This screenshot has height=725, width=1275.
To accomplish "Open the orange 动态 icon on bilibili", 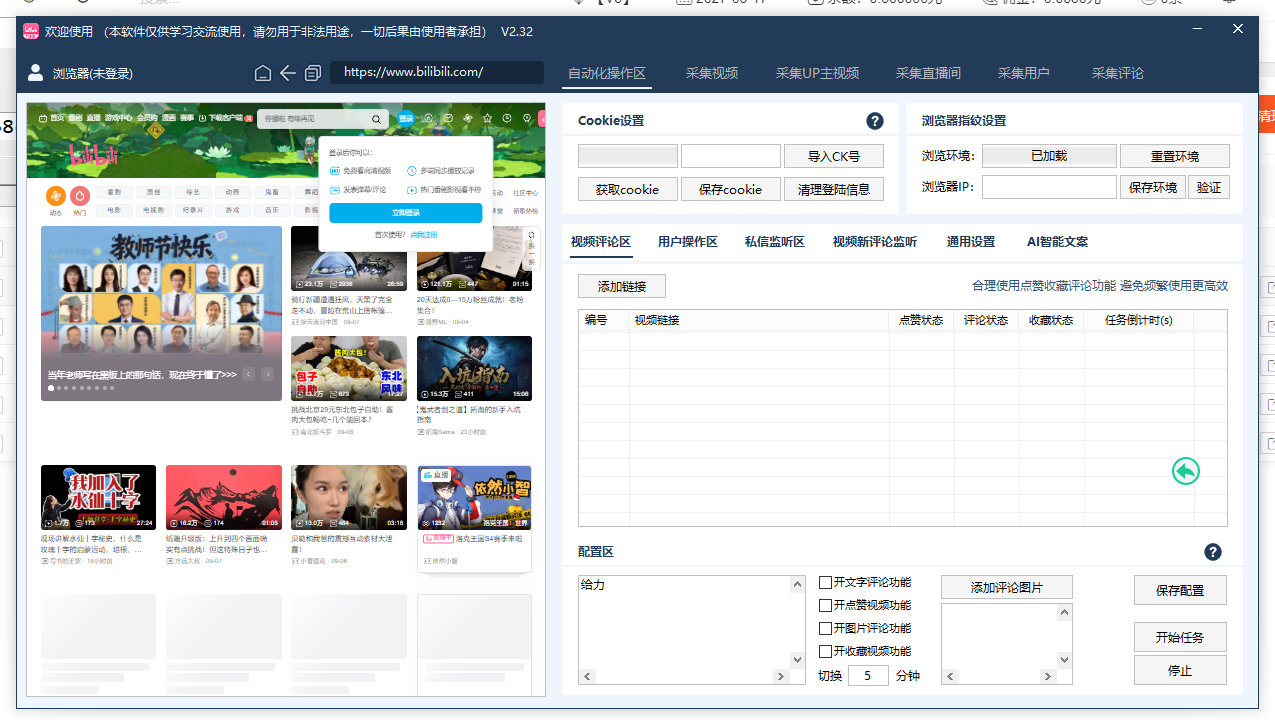I will (56, 196).
